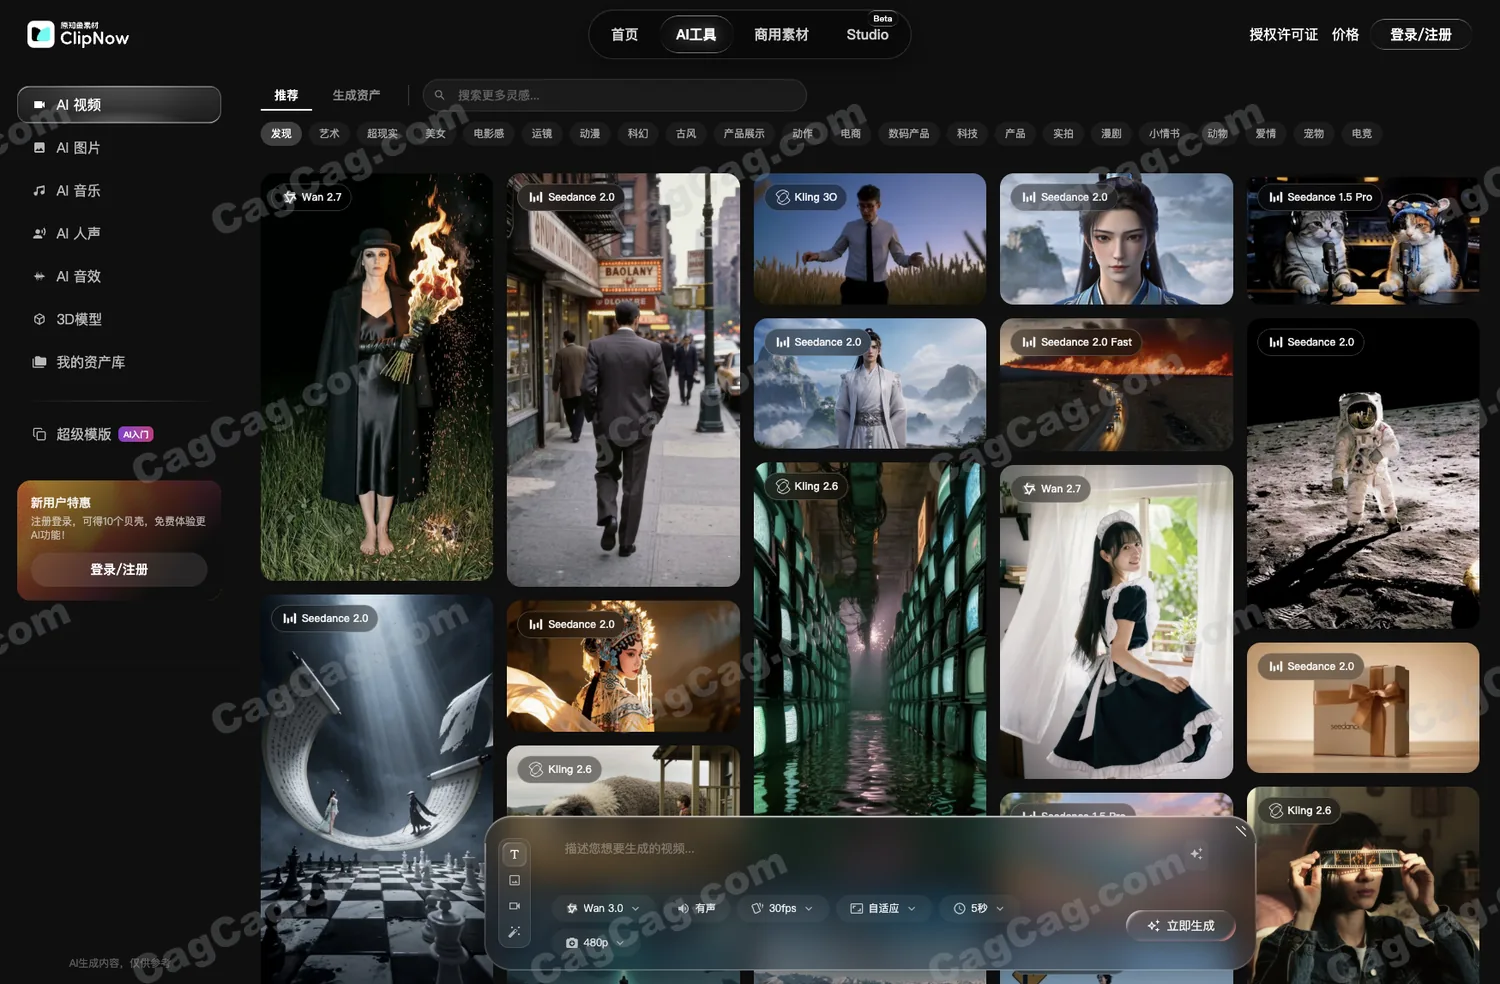This screenshot has height=984, width=1500.
Task: Open the 3D模型 sidebar section
Action: point(119,320)
